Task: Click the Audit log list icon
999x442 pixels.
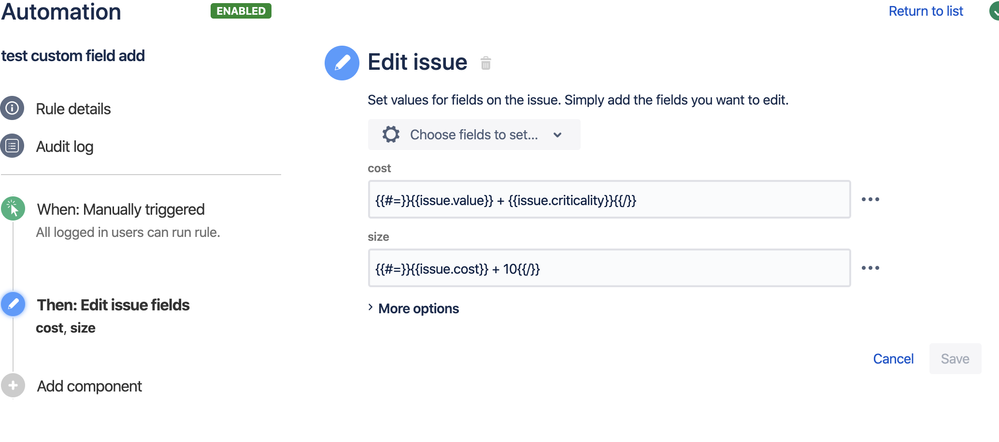Action: (x=13, y=146)
